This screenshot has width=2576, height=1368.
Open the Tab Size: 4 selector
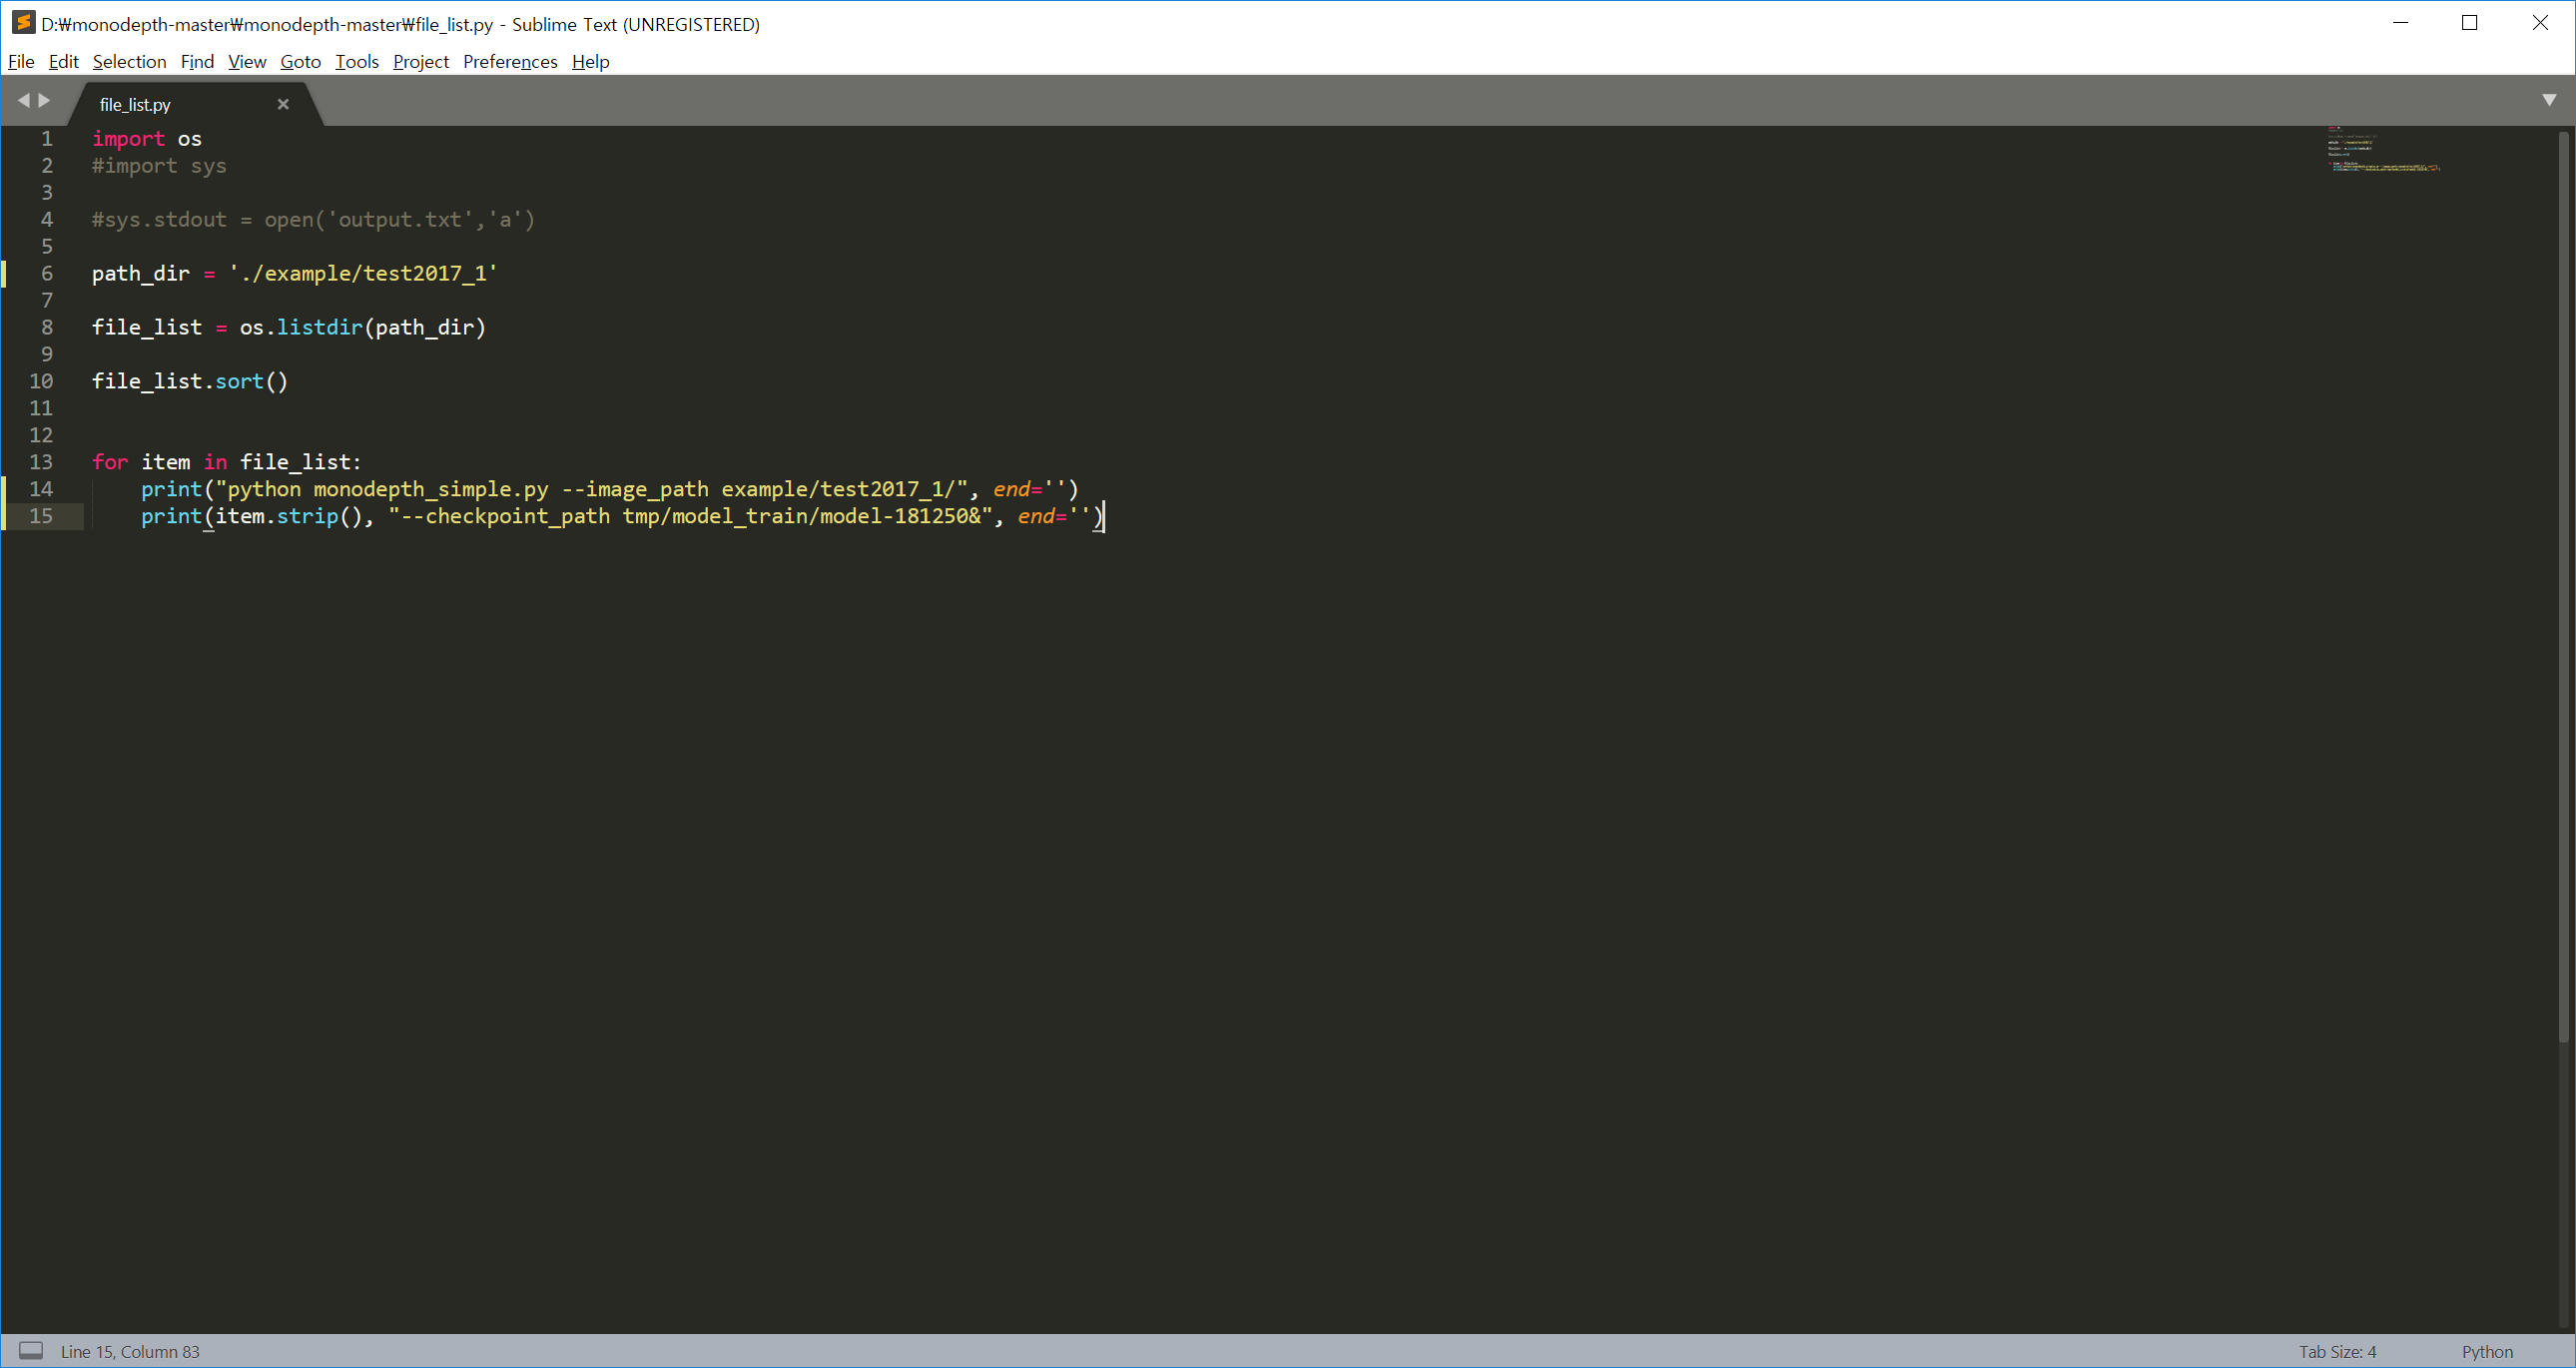[x=2337, y=1351]
